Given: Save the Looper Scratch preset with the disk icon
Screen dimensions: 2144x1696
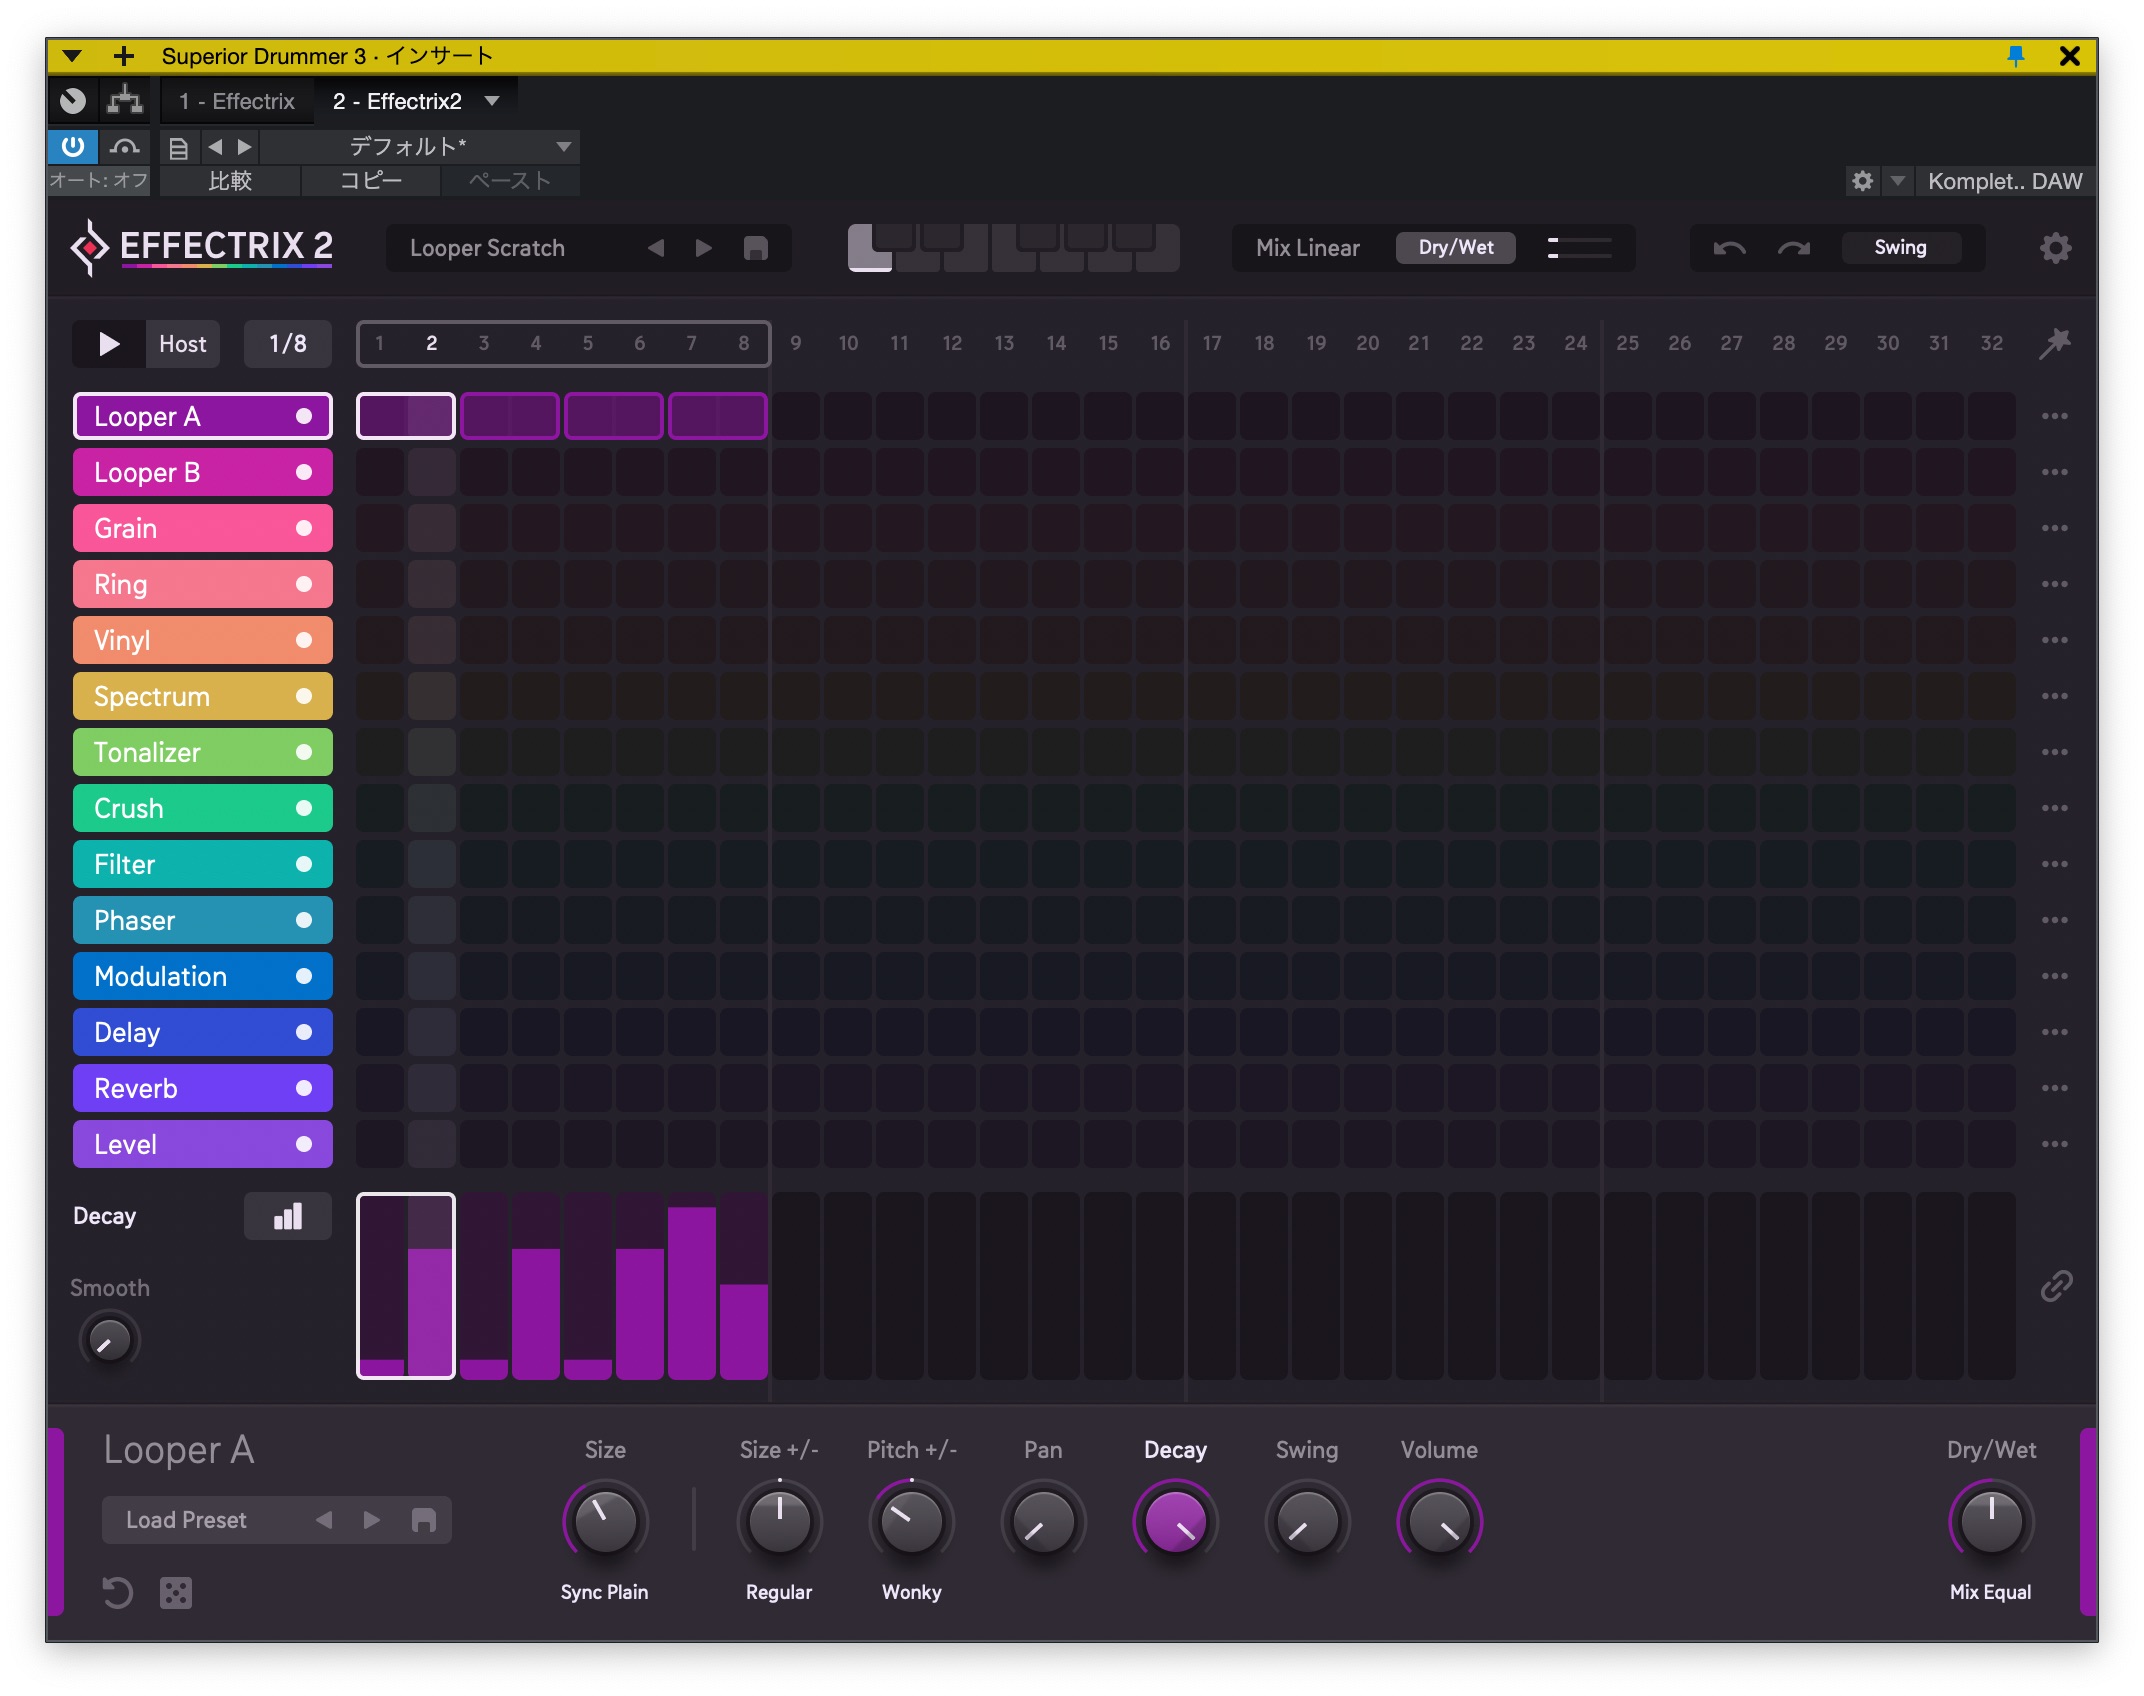Looking at the screenshot, I should point(756,248).
